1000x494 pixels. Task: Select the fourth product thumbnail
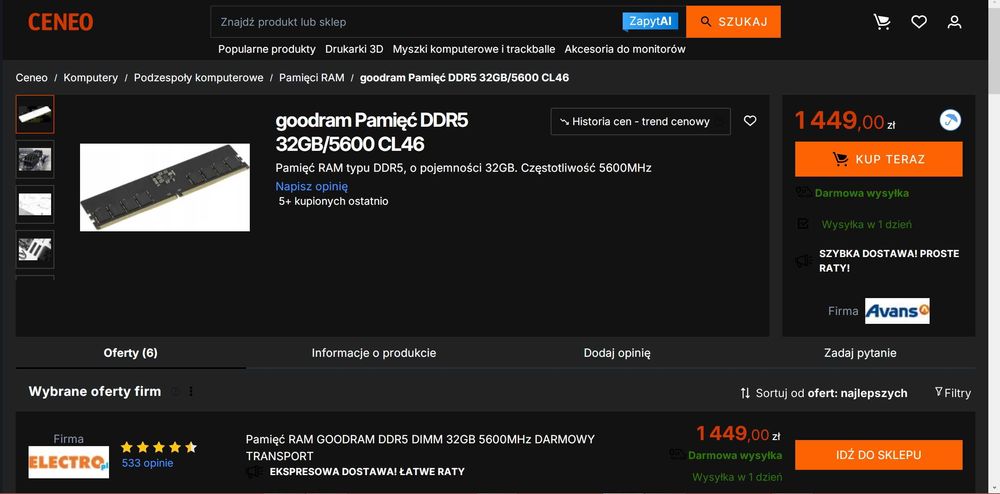coord(35,249)
